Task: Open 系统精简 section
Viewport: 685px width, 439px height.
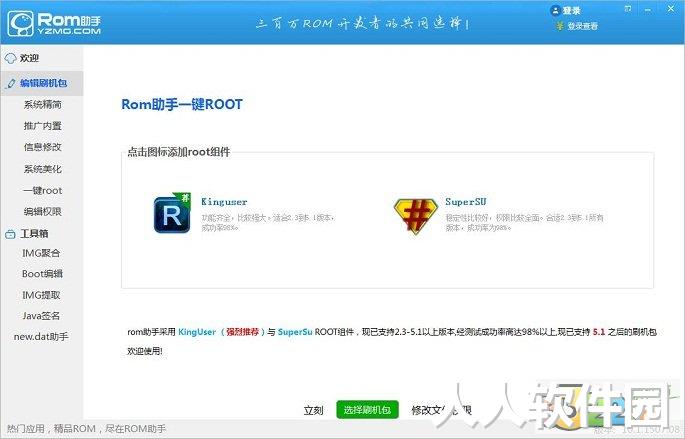Action: [42, 104]
